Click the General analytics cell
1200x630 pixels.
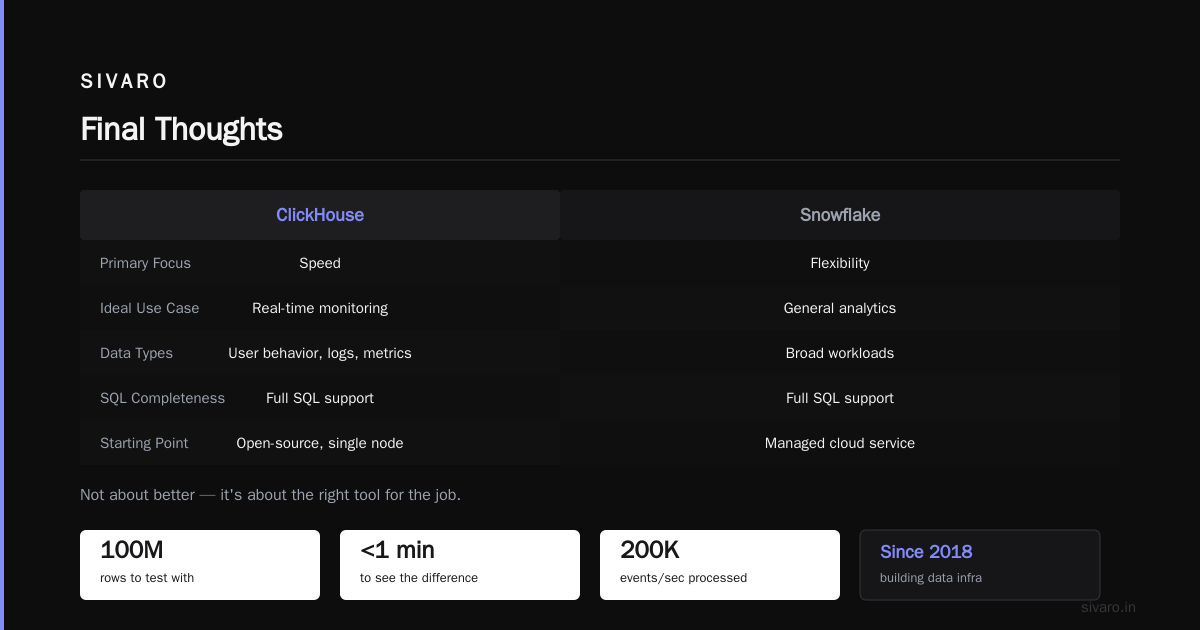pos(840,308)
